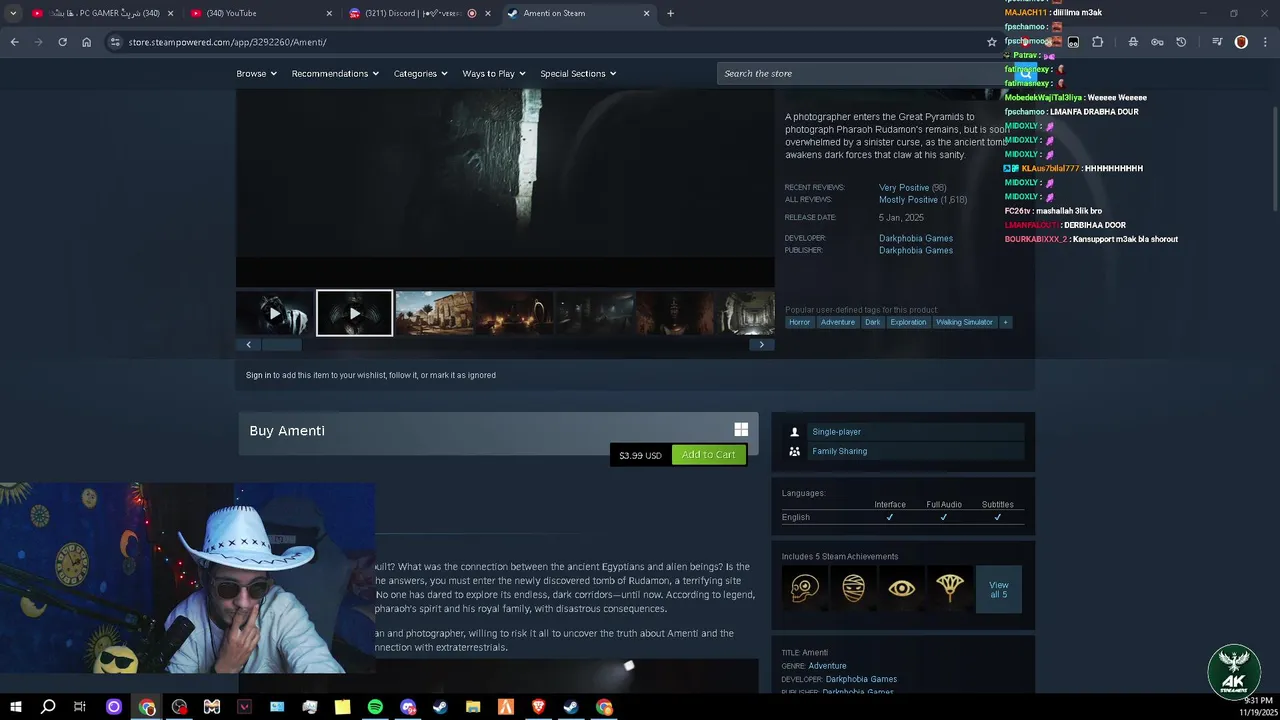Screen dimensions: 1280x720
Task: Open a new browser tab with plus
Action: click(670, 13)
